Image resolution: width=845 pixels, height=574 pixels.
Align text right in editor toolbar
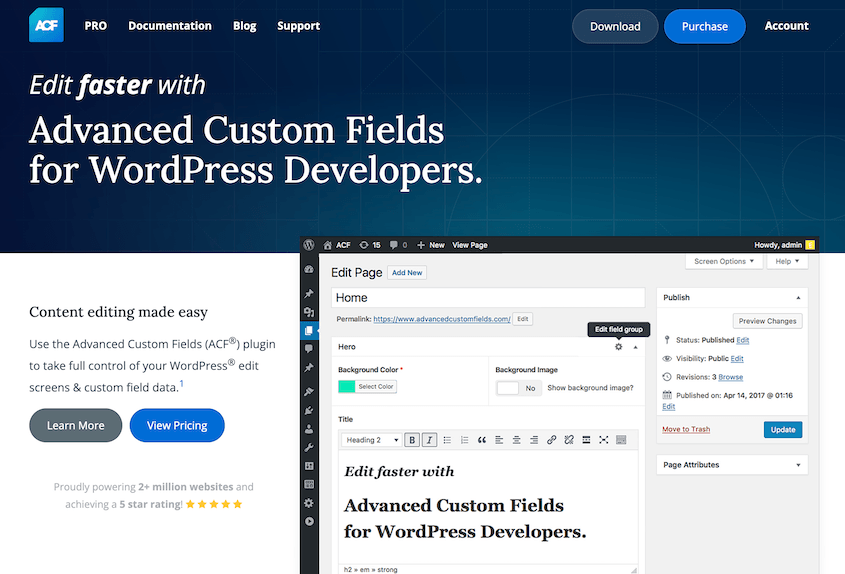pos(534,440)
